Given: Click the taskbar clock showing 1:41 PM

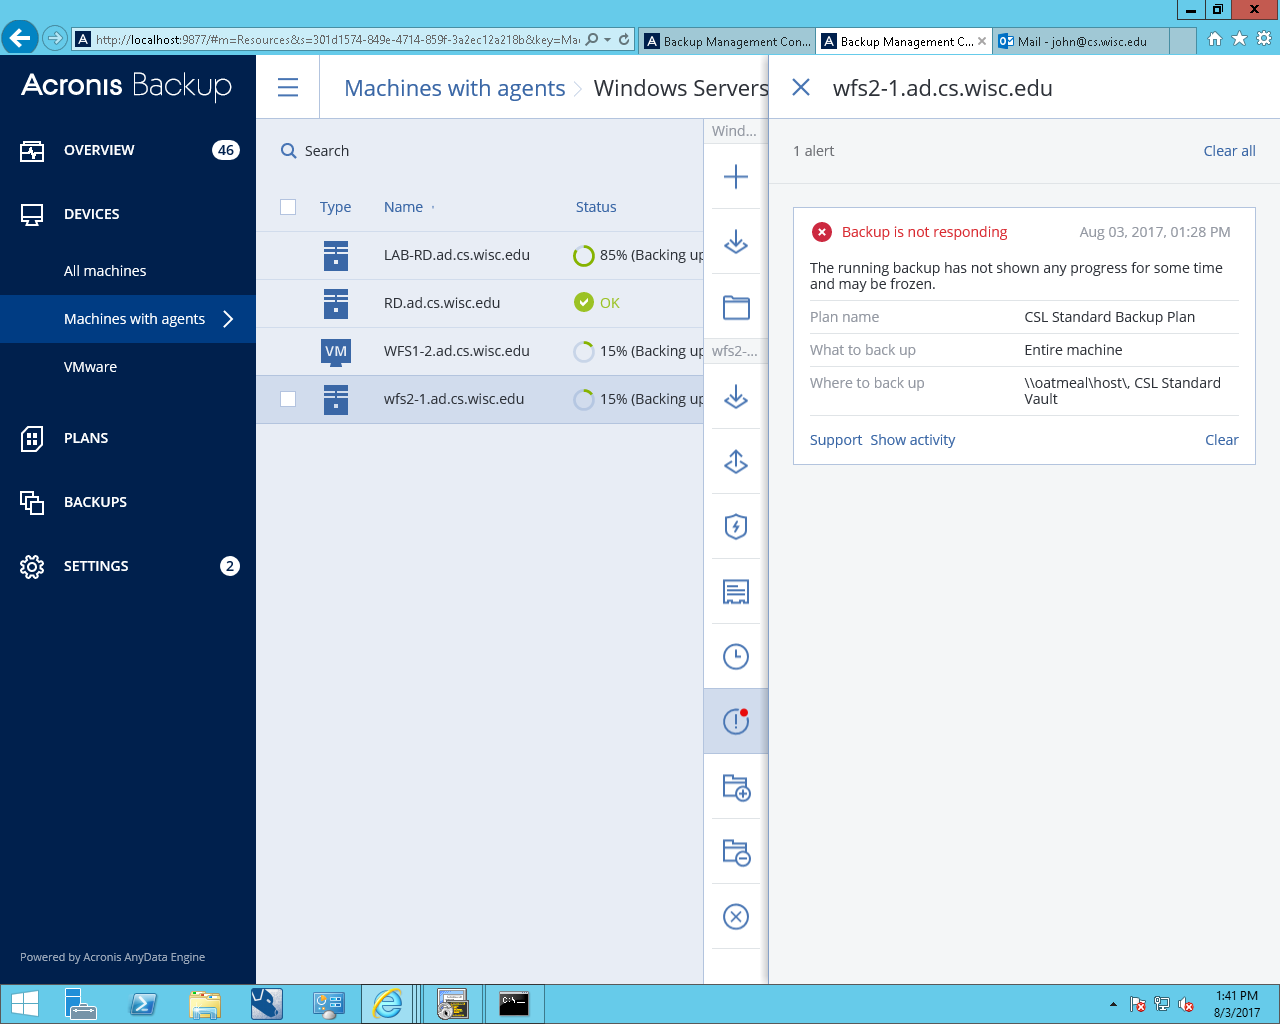Looking at the screenshot, I should (x=1237, y=1004).
